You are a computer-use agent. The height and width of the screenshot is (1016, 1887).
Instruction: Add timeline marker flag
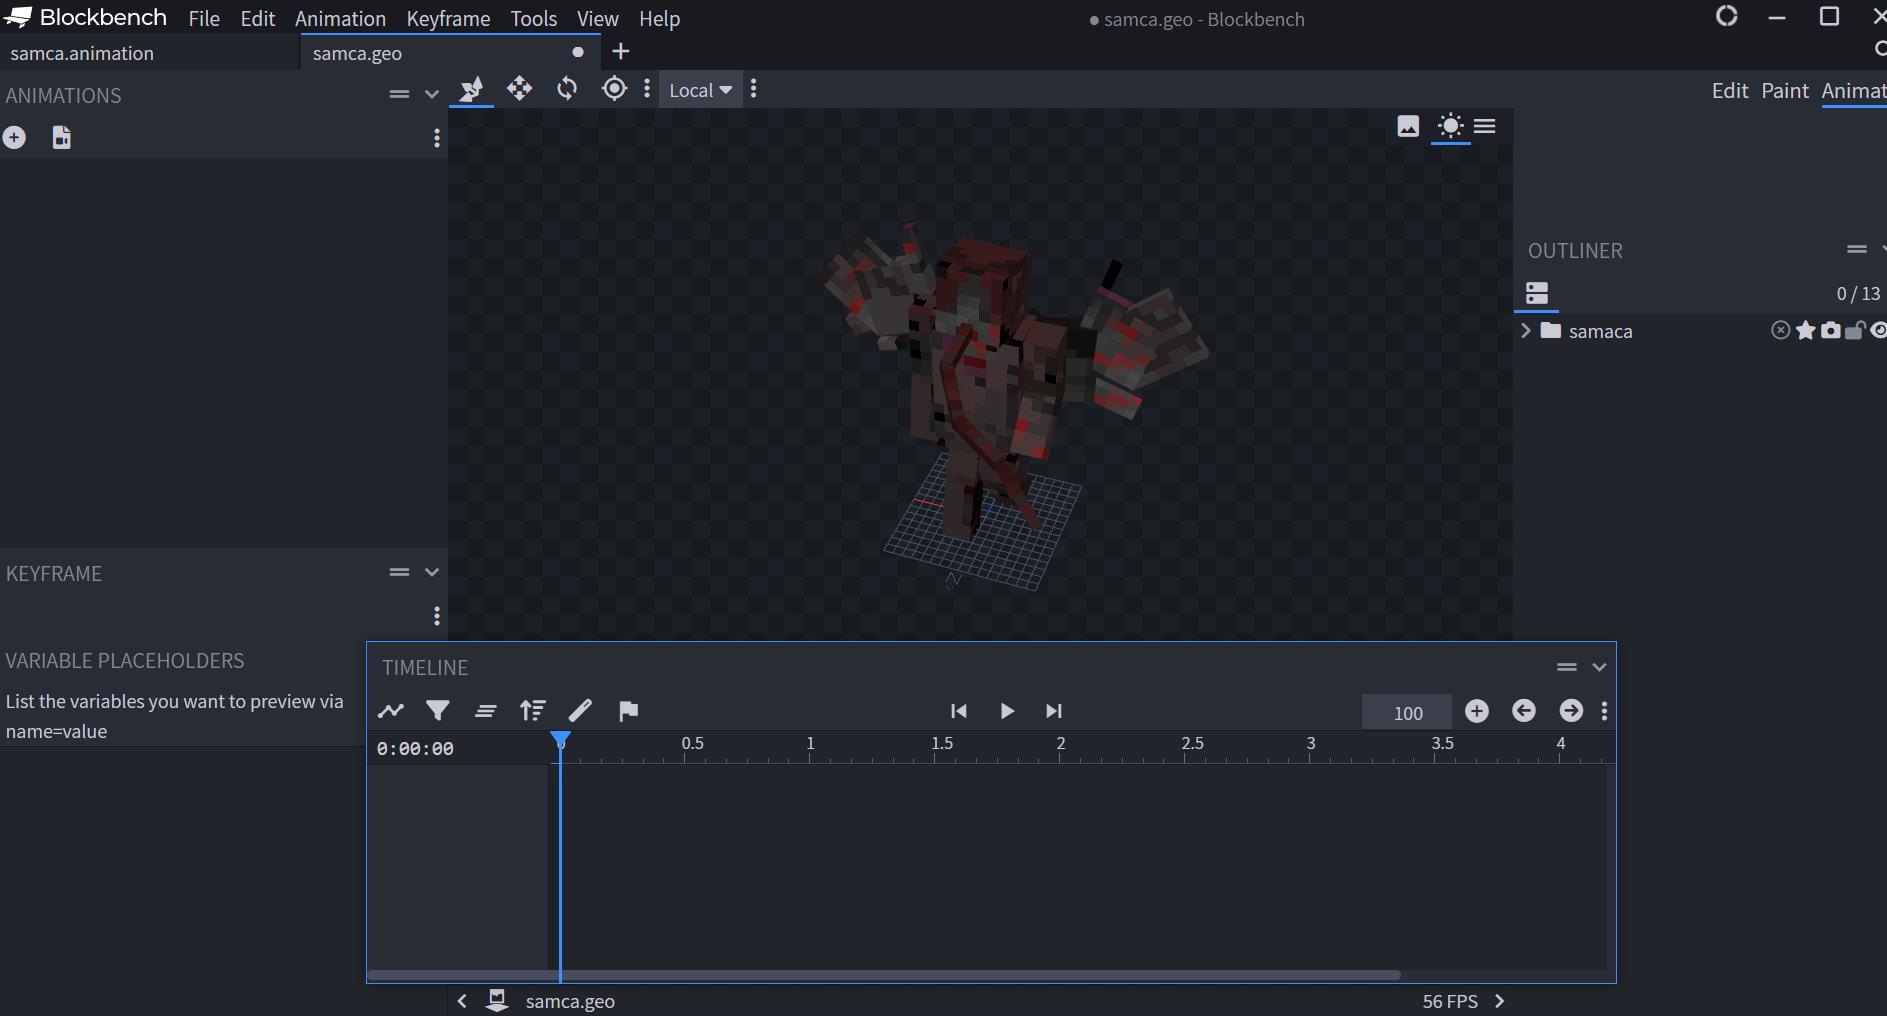click(x=628, y=711)
